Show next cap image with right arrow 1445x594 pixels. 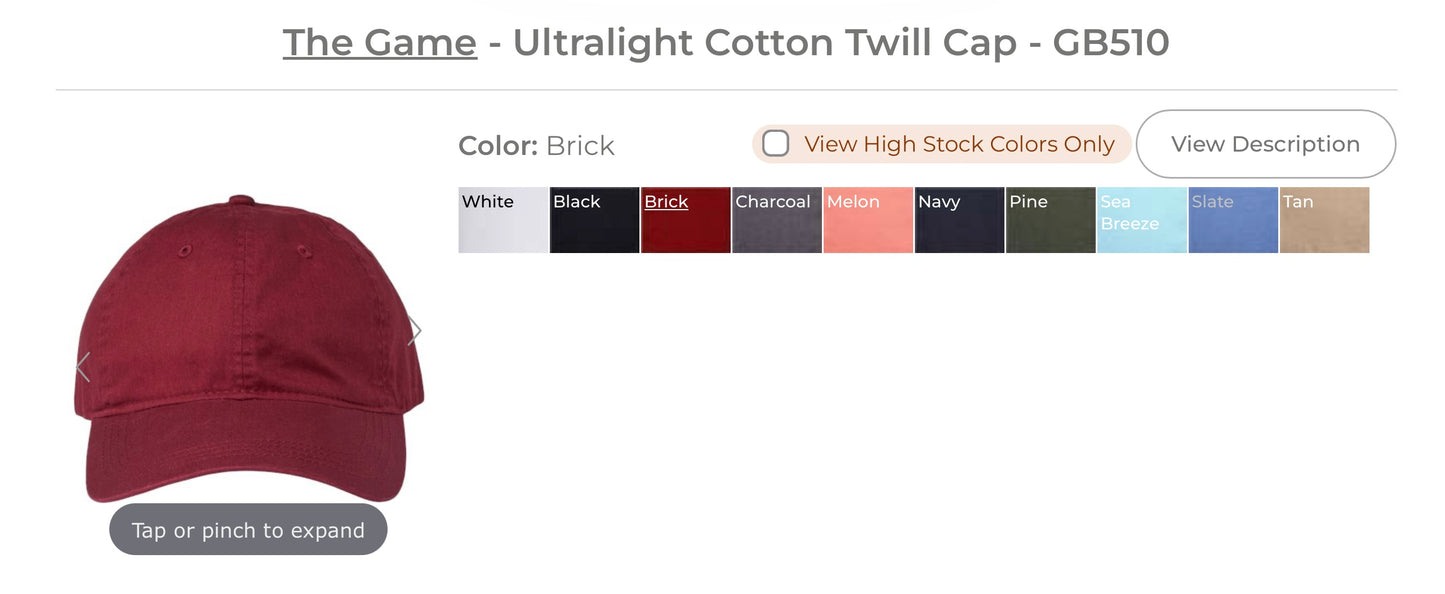click(x=415, y=331)
